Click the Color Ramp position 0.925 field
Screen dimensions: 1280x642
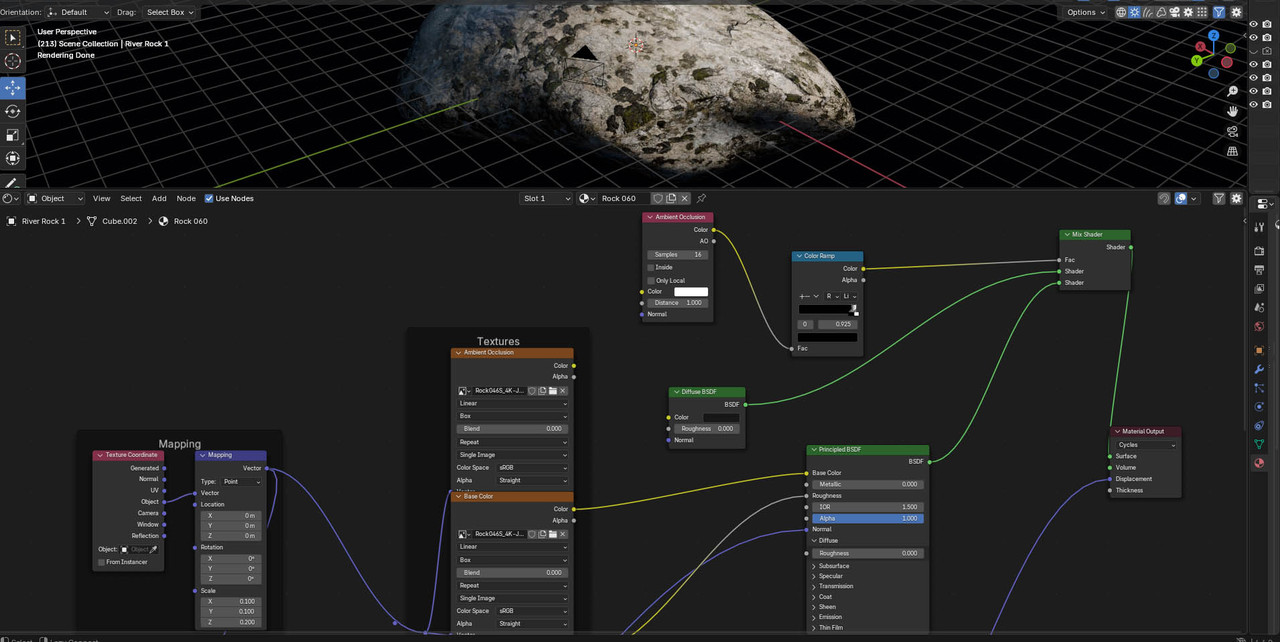tap(837, 324)
